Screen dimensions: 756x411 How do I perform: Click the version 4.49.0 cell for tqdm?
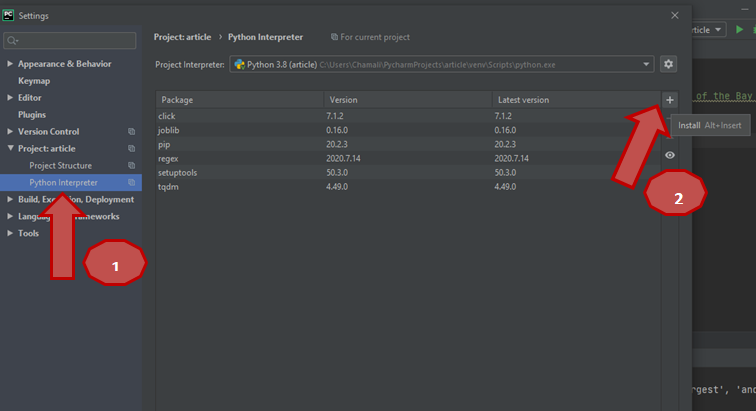(x=337, y=187)
